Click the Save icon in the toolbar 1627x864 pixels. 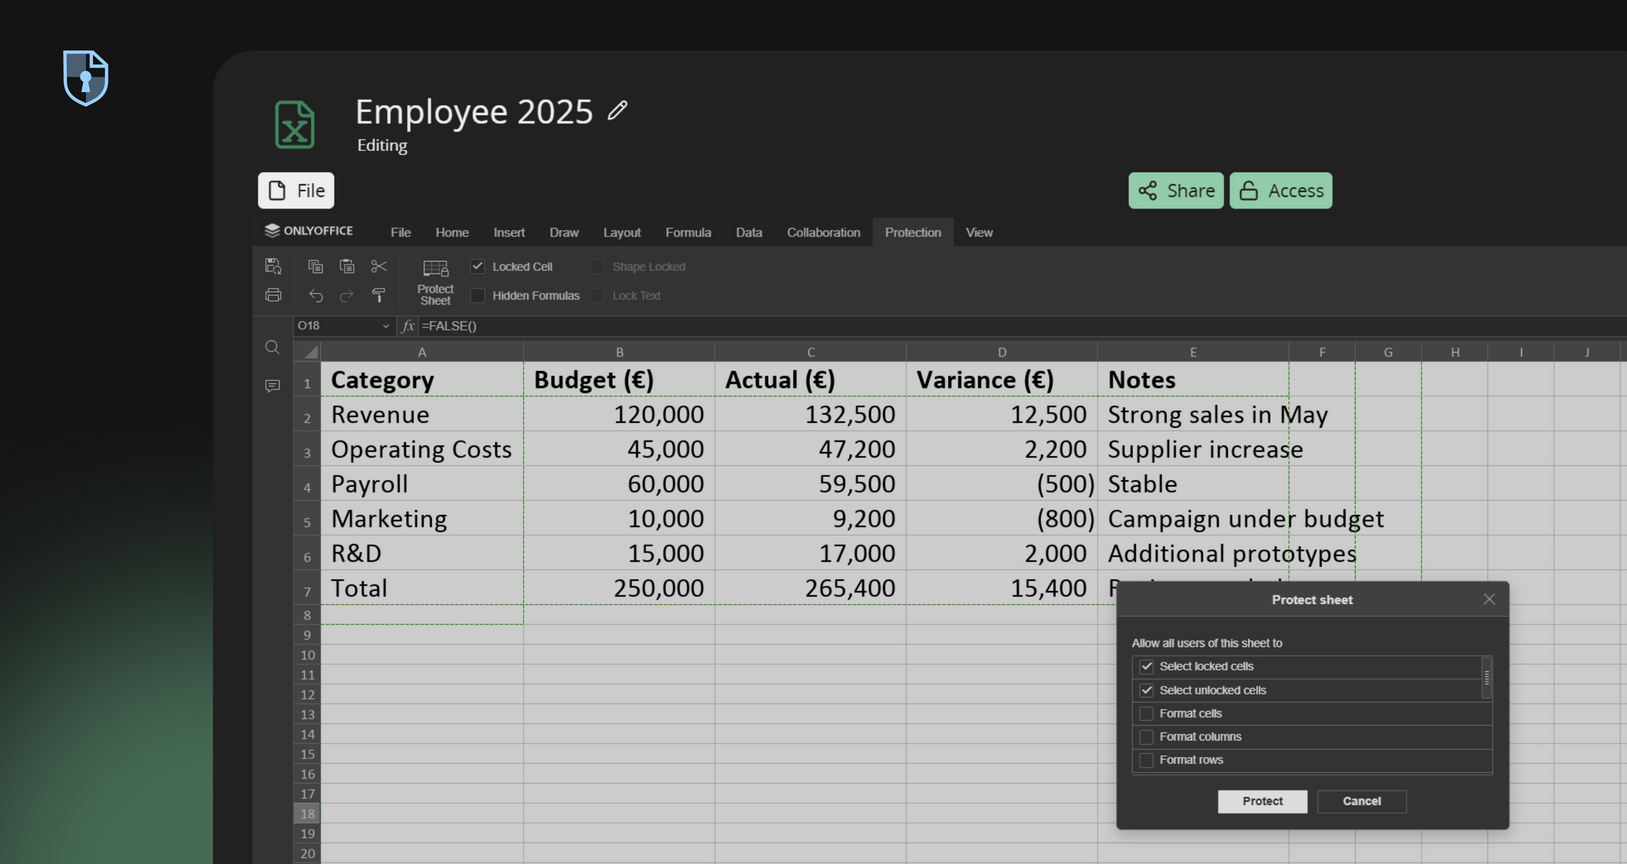(x=273, y=266)
